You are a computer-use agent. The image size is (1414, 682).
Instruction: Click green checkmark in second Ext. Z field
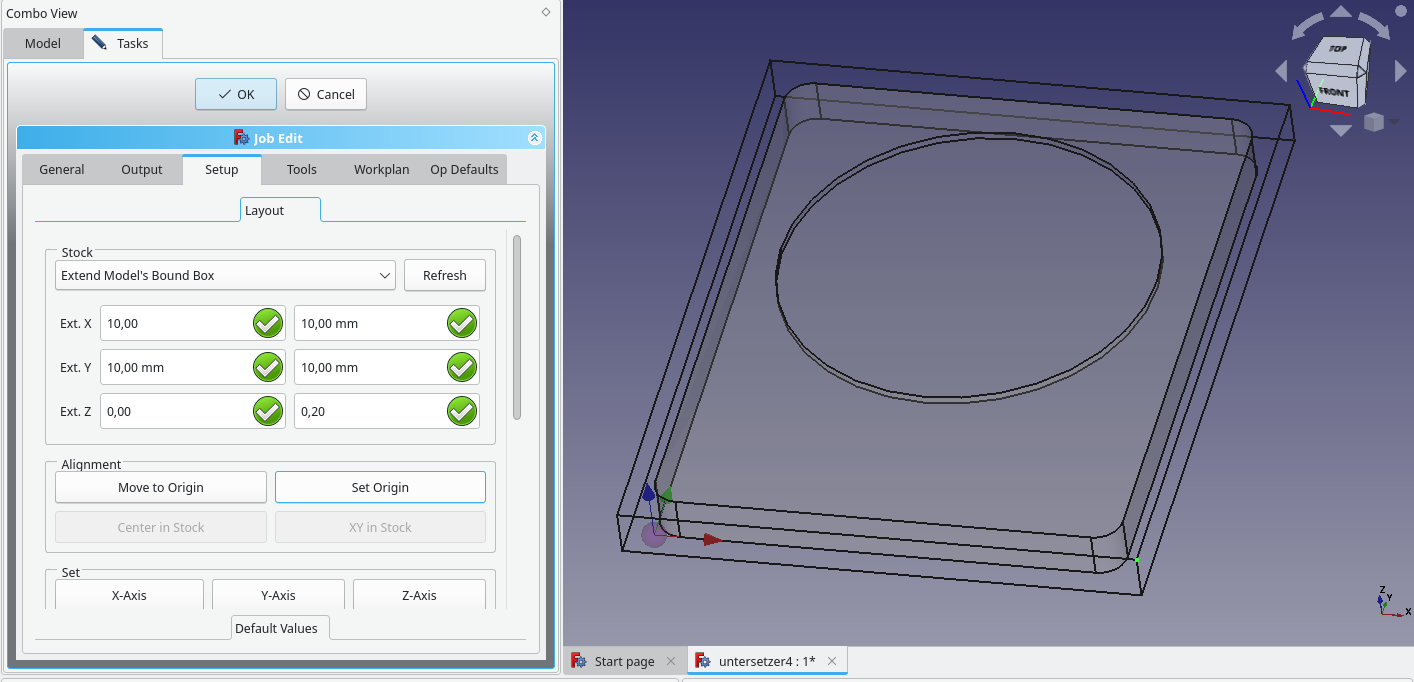(x=461, y=412)
